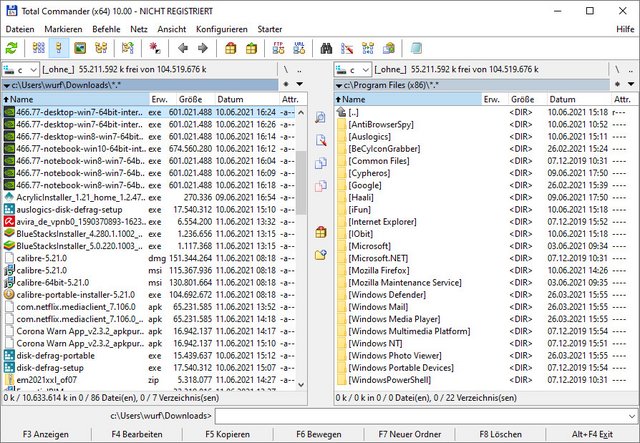Click the view file icon in the middle bar
The image size is (640, 443).
point(321,118)
